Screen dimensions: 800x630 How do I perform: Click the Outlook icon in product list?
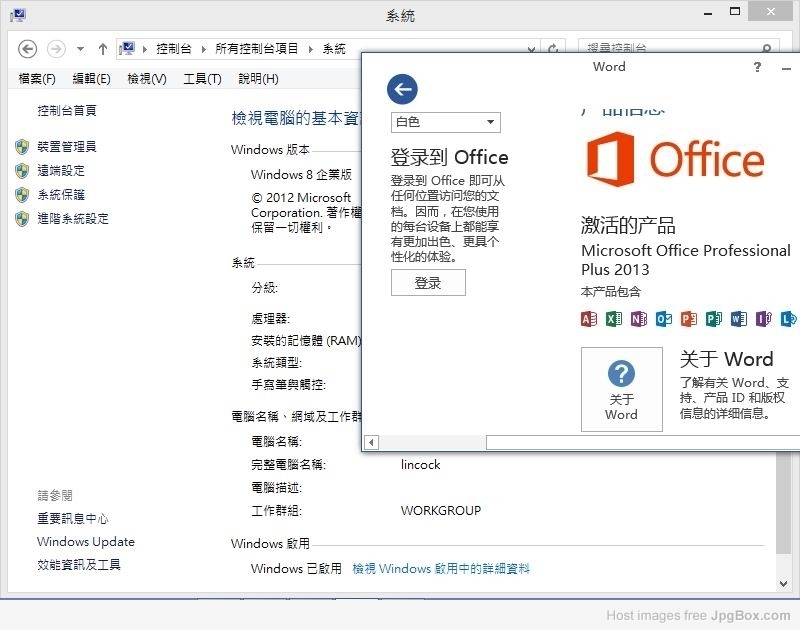pyautogui.click(x=664, y=319)
